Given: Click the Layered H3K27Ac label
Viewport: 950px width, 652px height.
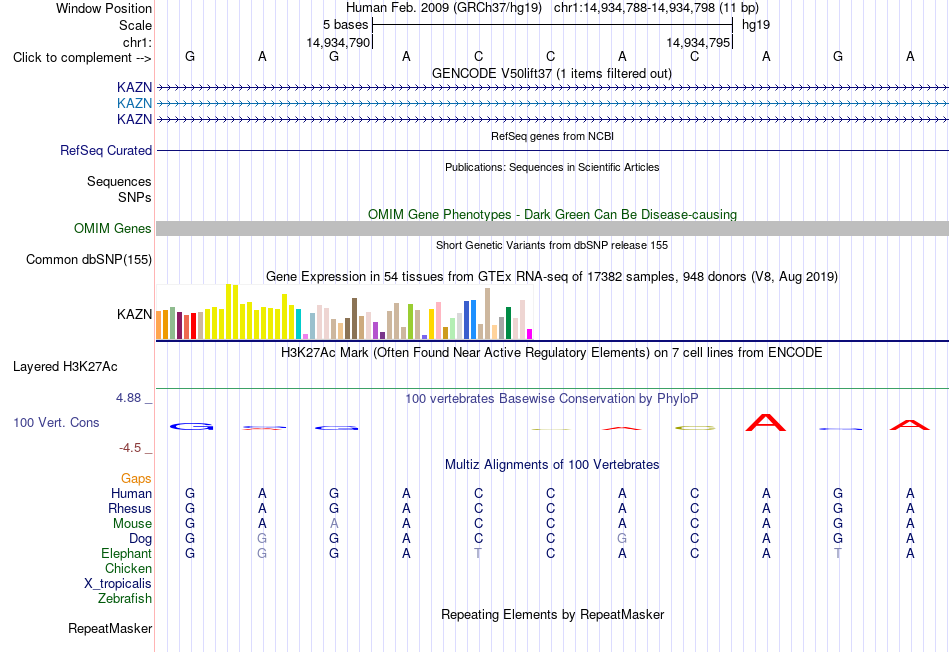Looking at the screenshot, I should [65, 367].
